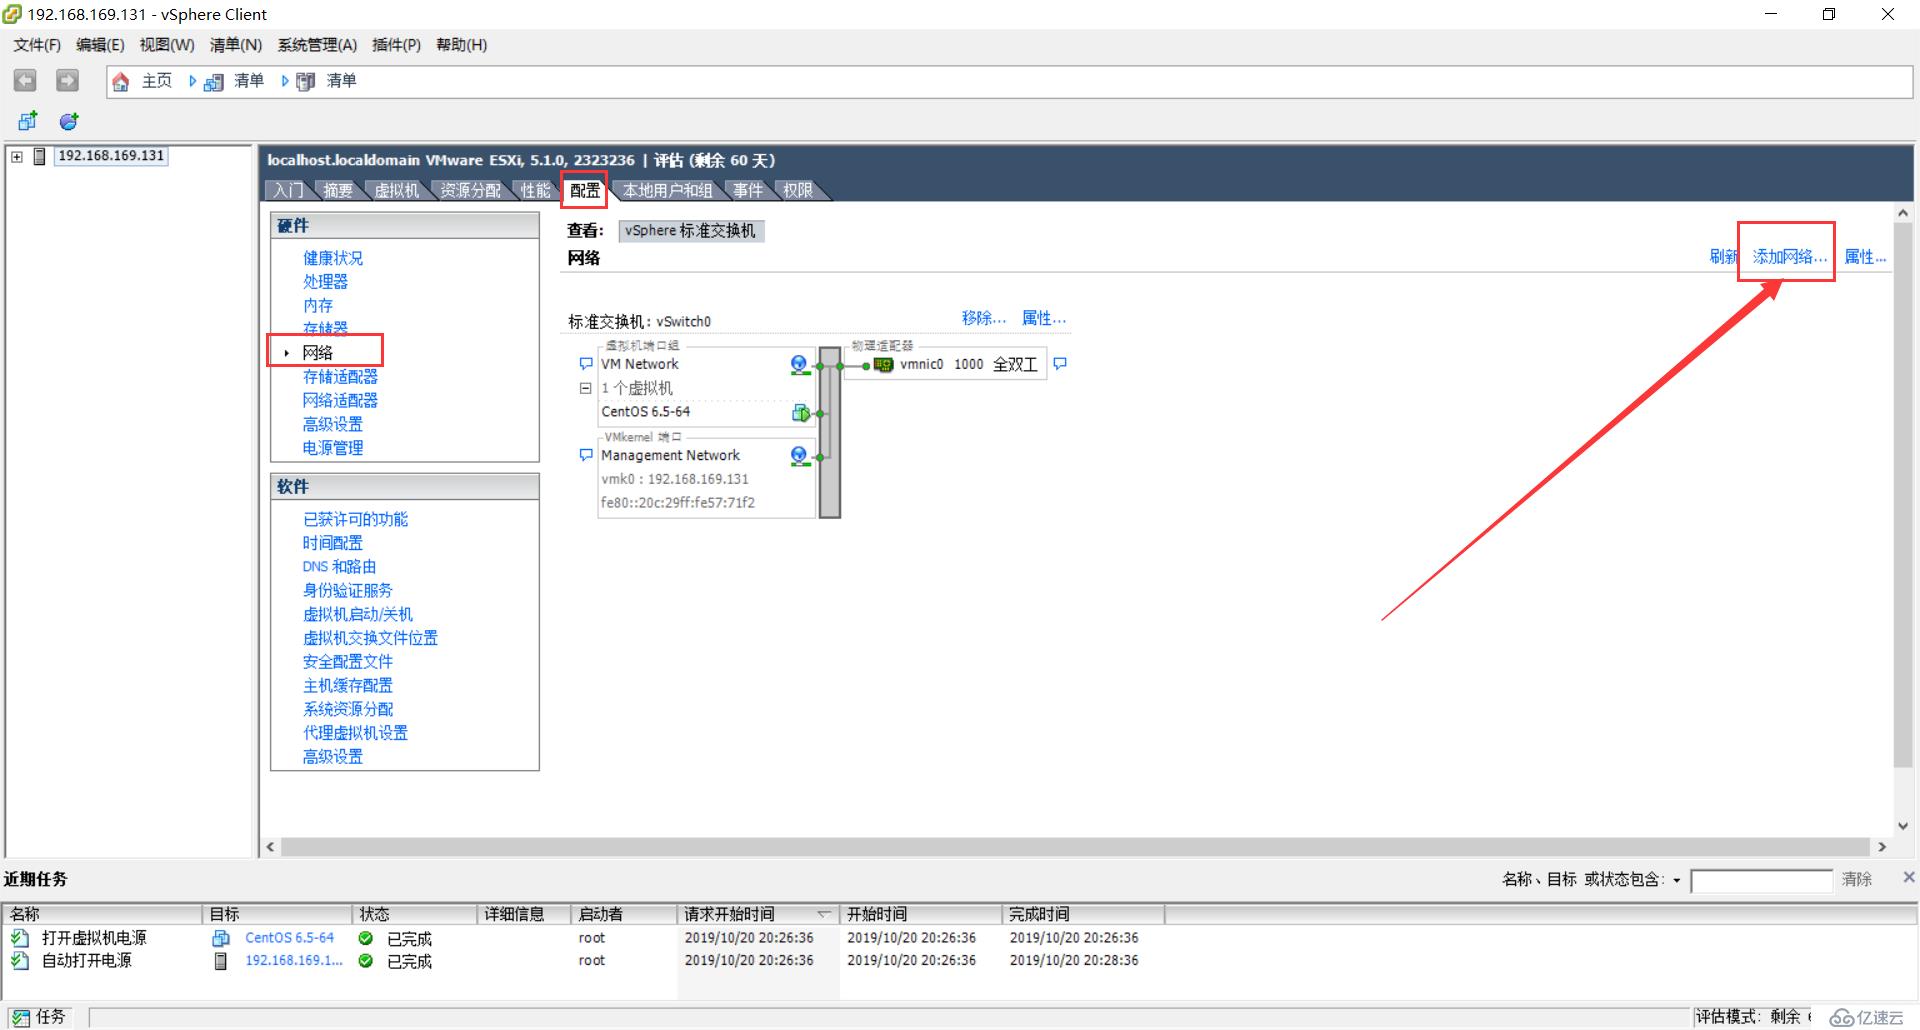
Task: Click the CentOS 6.5-64 target link in tasks
Action: pyautogui.click(x=289, y=938)
